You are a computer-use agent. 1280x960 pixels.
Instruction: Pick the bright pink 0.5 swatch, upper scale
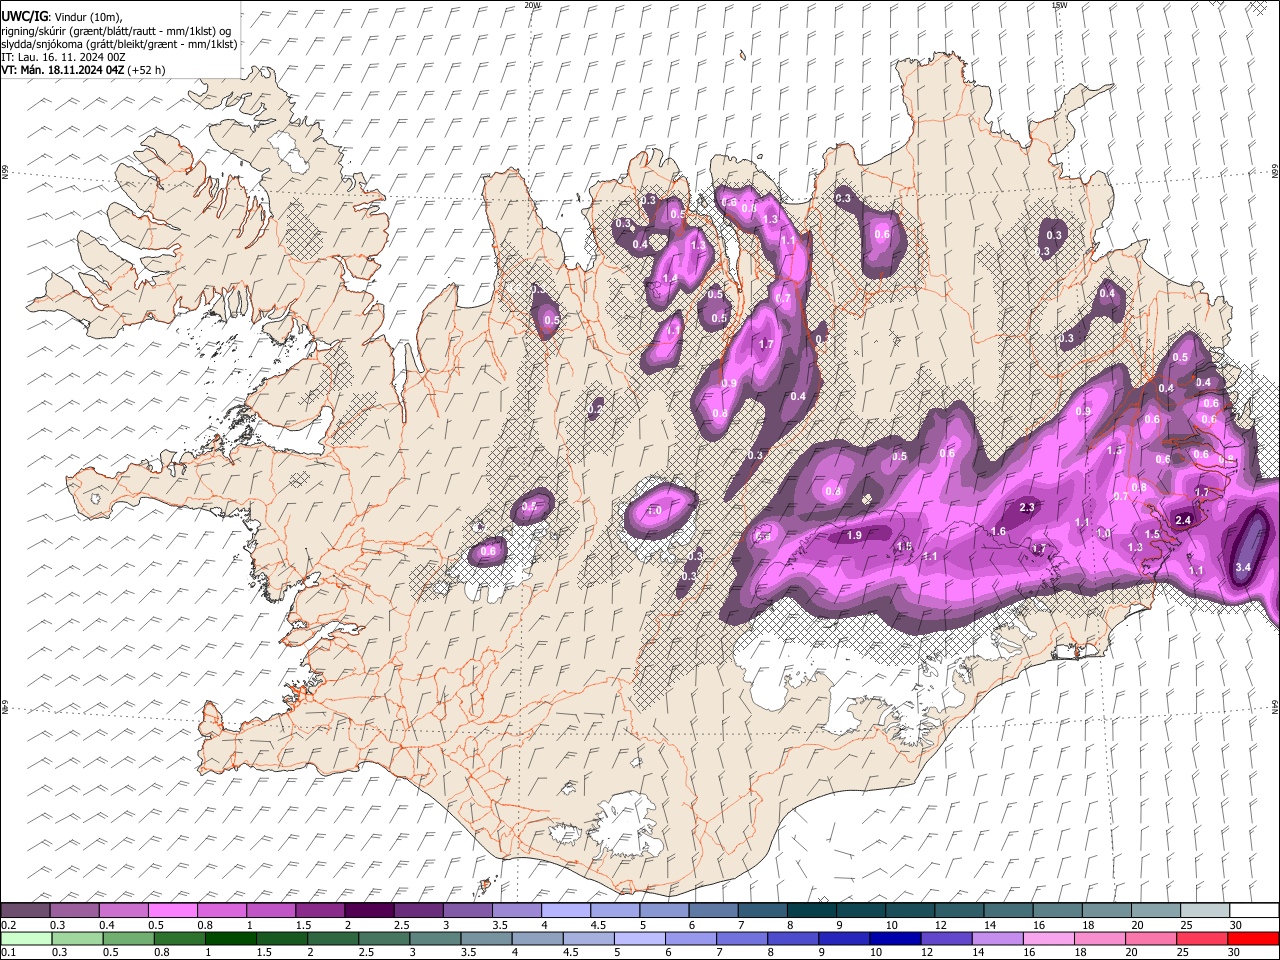coord(172,910)
